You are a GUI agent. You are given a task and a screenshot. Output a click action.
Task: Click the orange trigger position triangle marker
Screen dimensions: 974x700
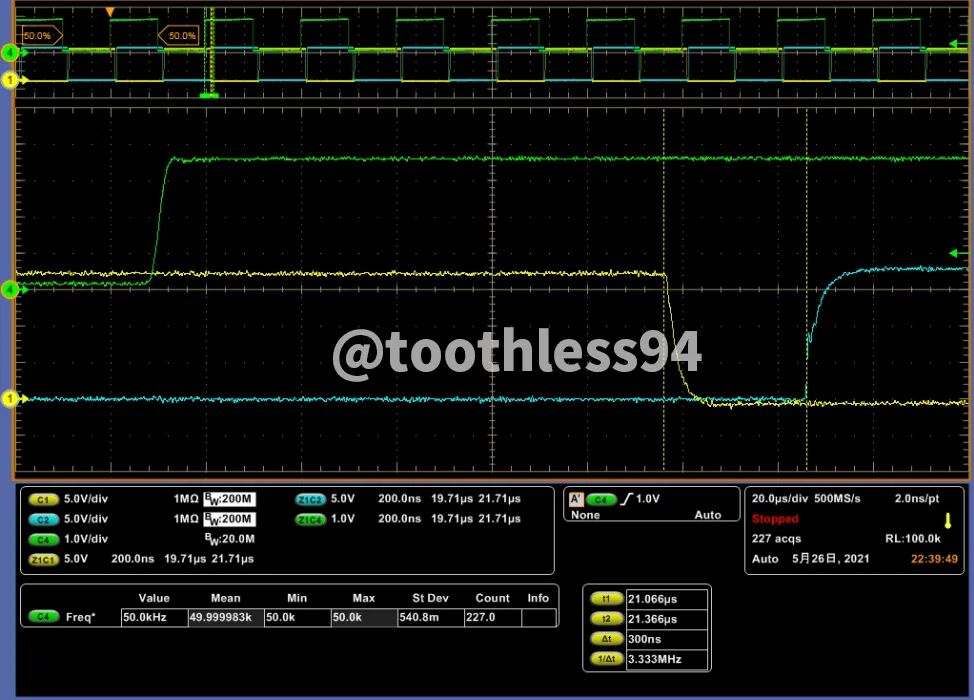point(110,12)
